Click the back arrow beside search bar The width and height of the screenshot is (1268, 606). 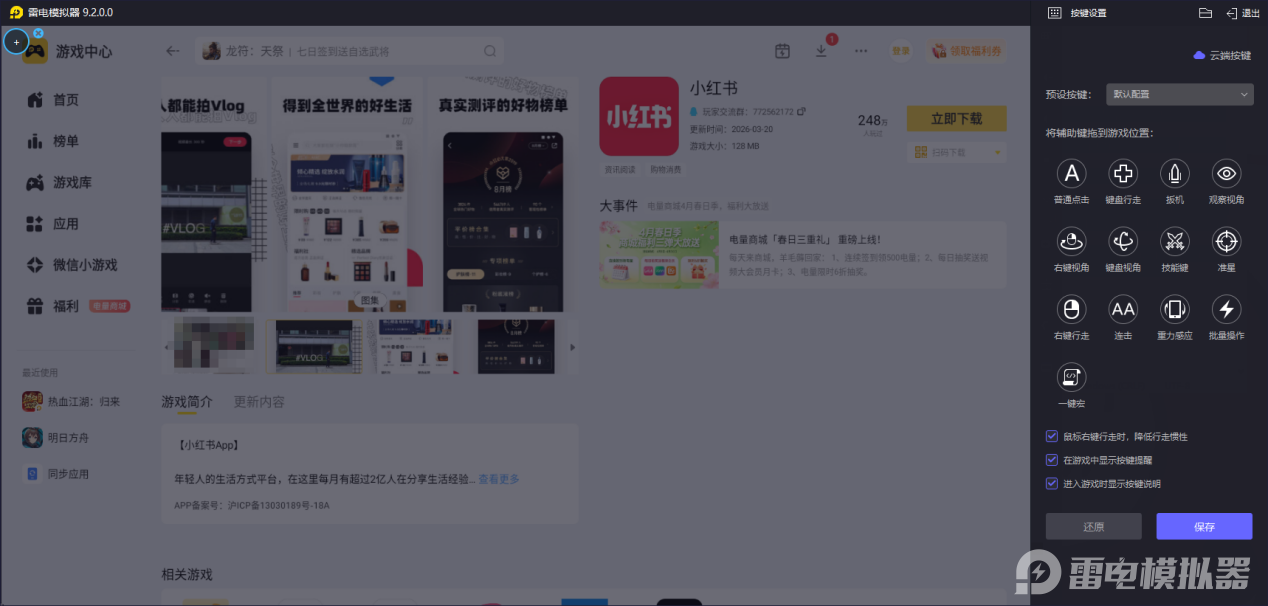[x=173, y=51]
